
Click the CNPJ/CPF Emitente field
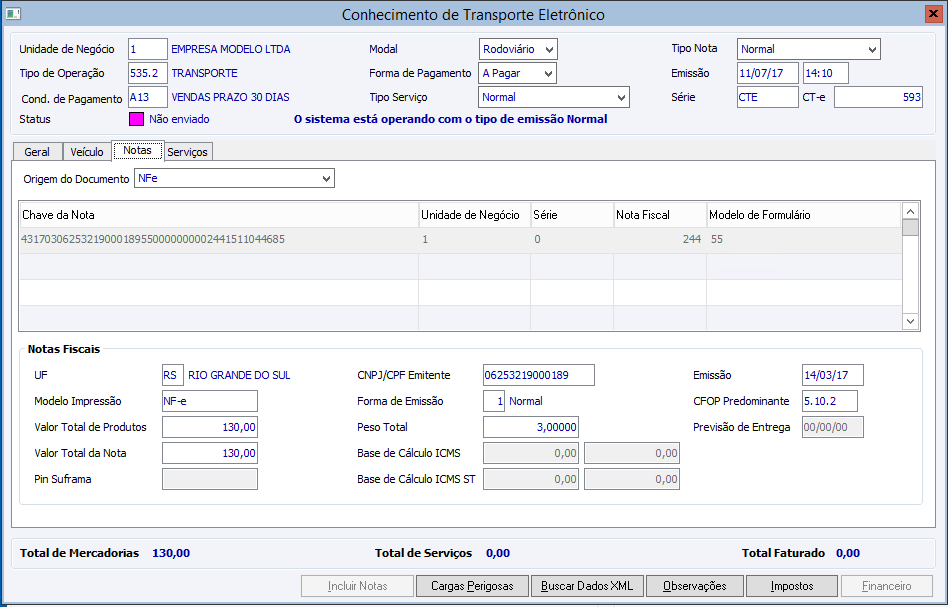pos(538,375)
